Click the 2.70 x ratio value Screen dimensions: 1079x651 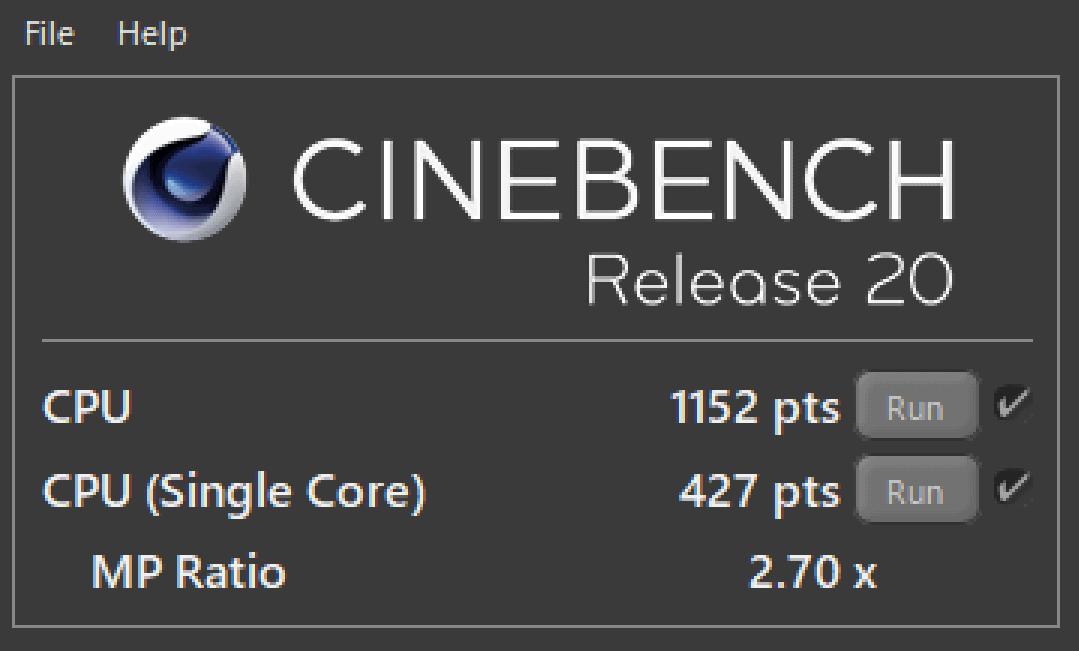pyautogui.click(x=813, y=572)
